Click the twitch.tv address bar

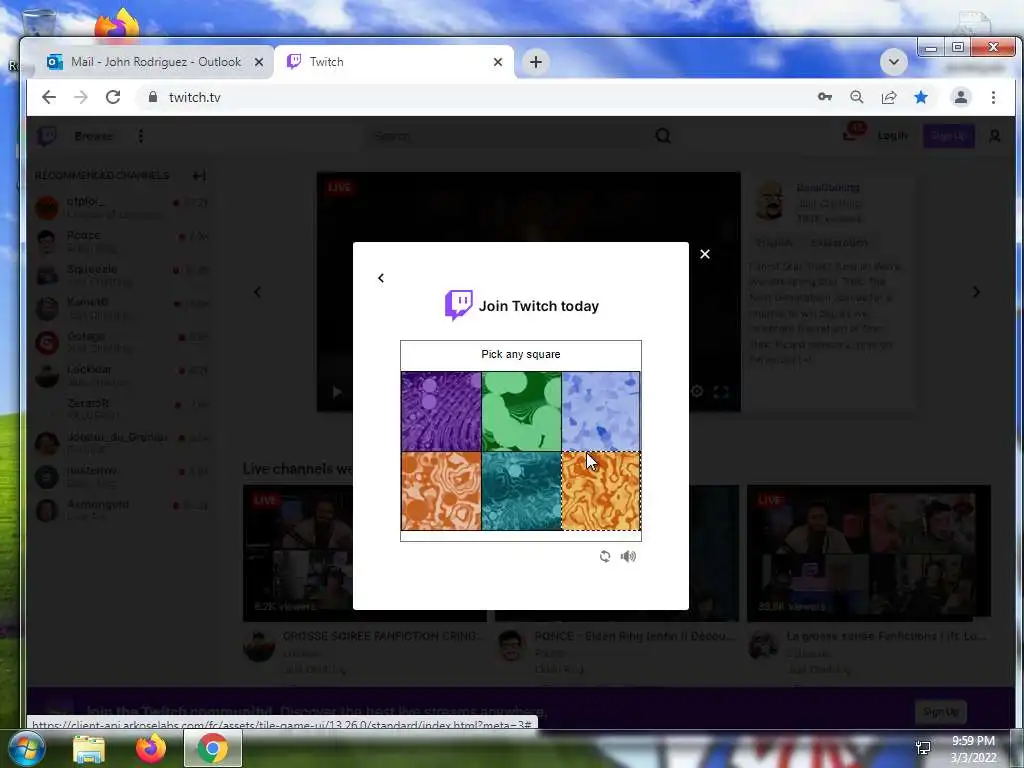pos(470,97)
